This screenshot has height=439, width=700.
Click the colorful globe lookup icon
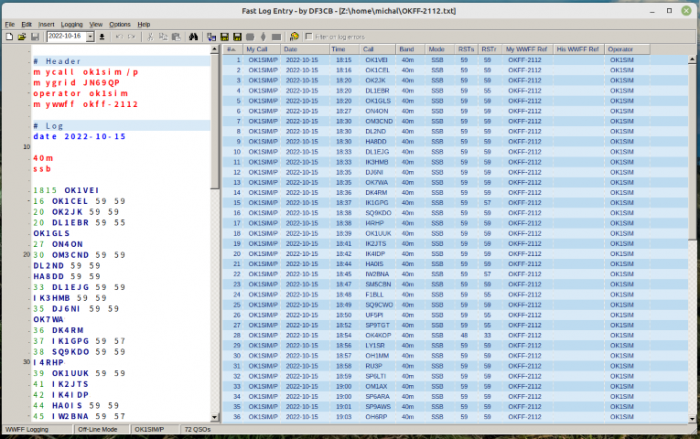294,37
